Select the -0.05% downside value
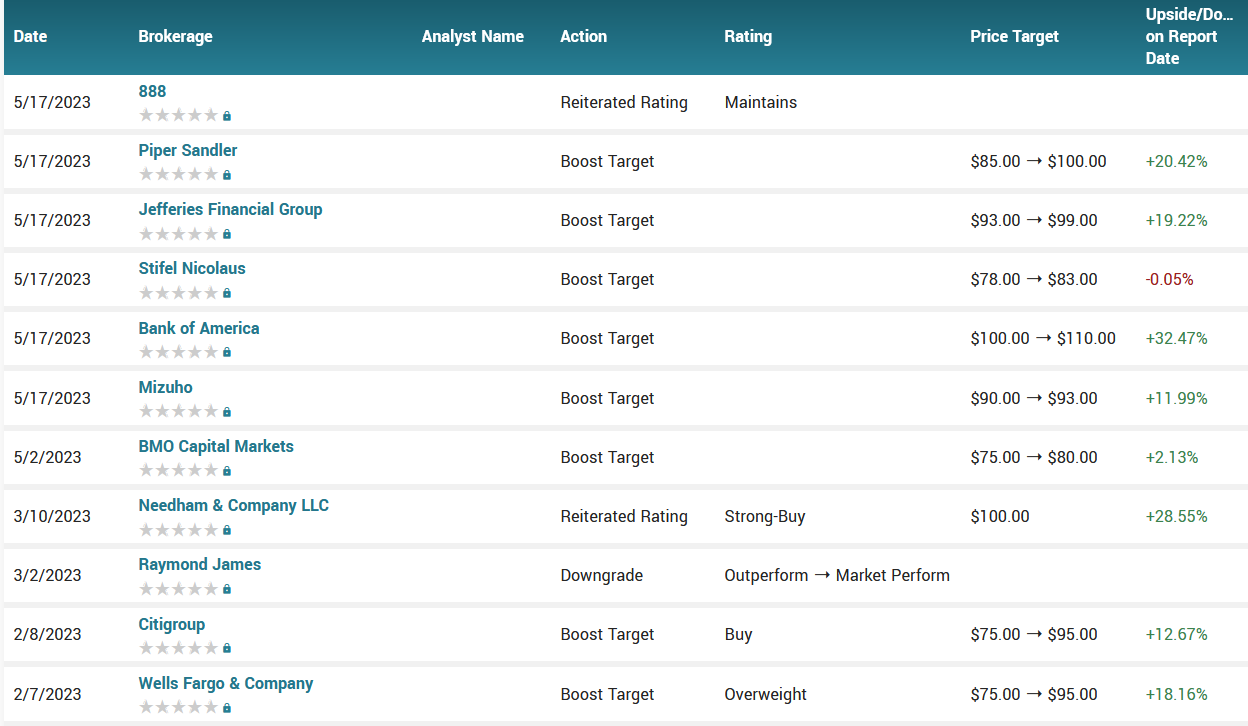The width and height of the screenshot is (1248, 726). pos(1170,279)
